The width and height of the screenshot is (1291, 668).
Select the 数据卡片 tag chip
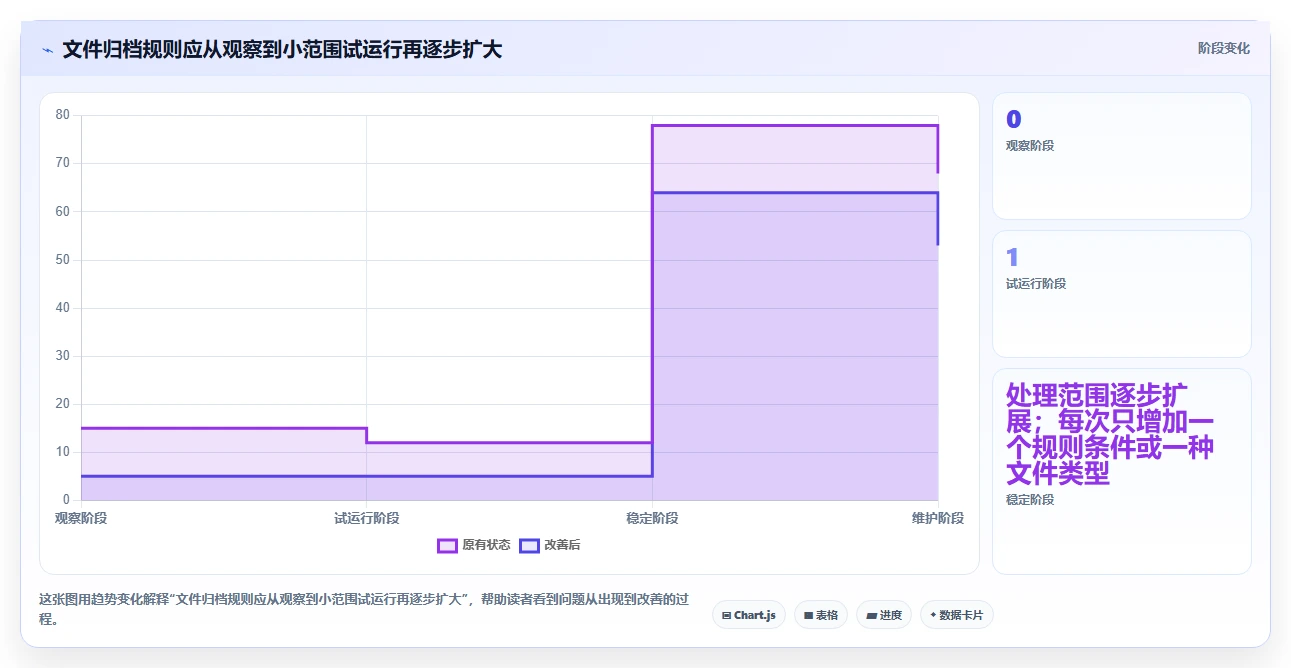pyautogui.click(x=957, y=615)
